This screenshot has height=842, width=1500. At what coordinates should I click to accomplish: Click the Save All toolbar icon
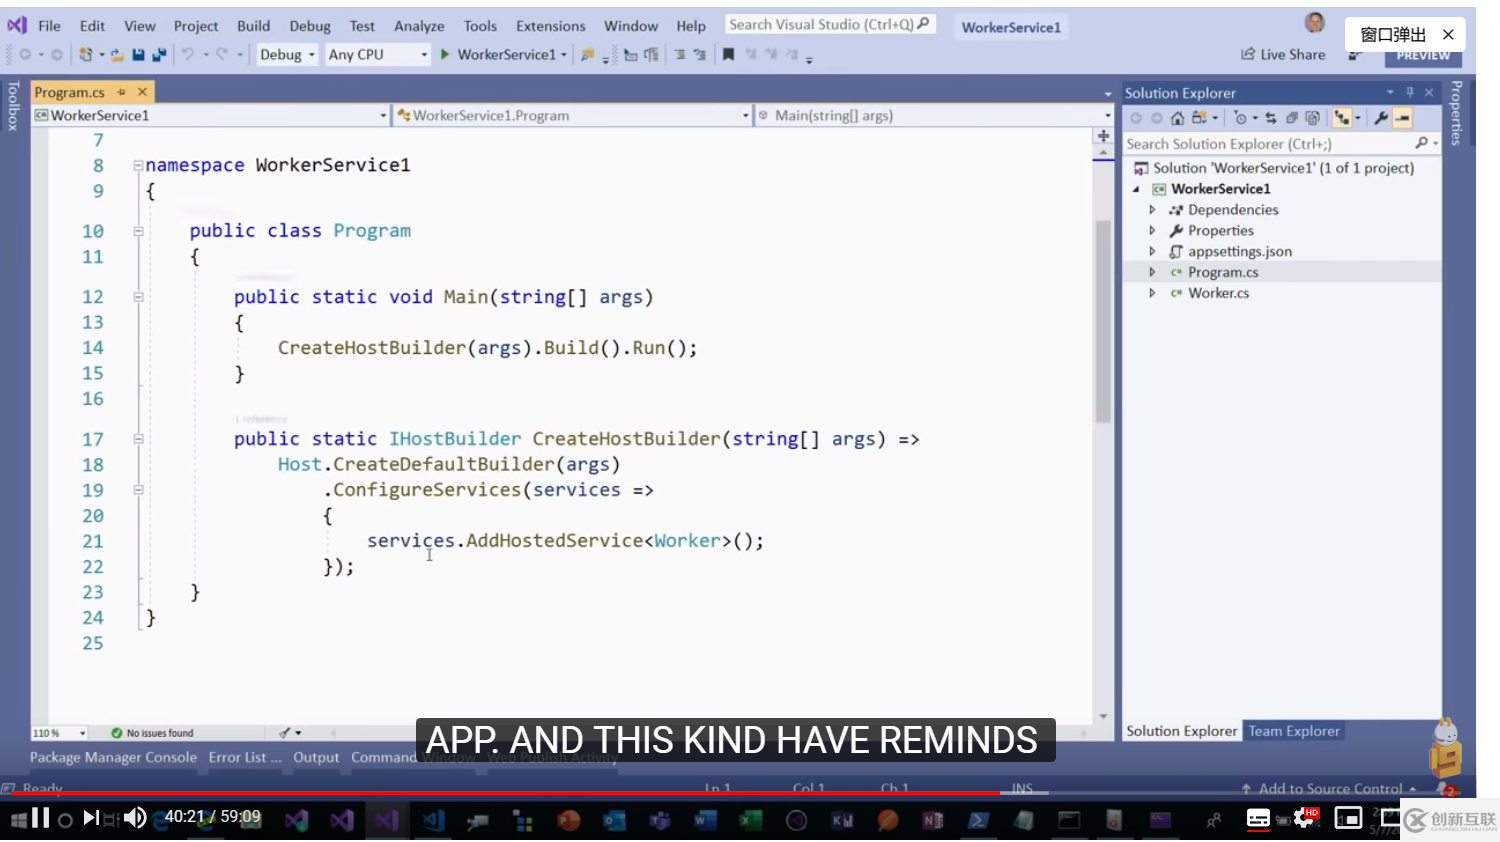160,54
